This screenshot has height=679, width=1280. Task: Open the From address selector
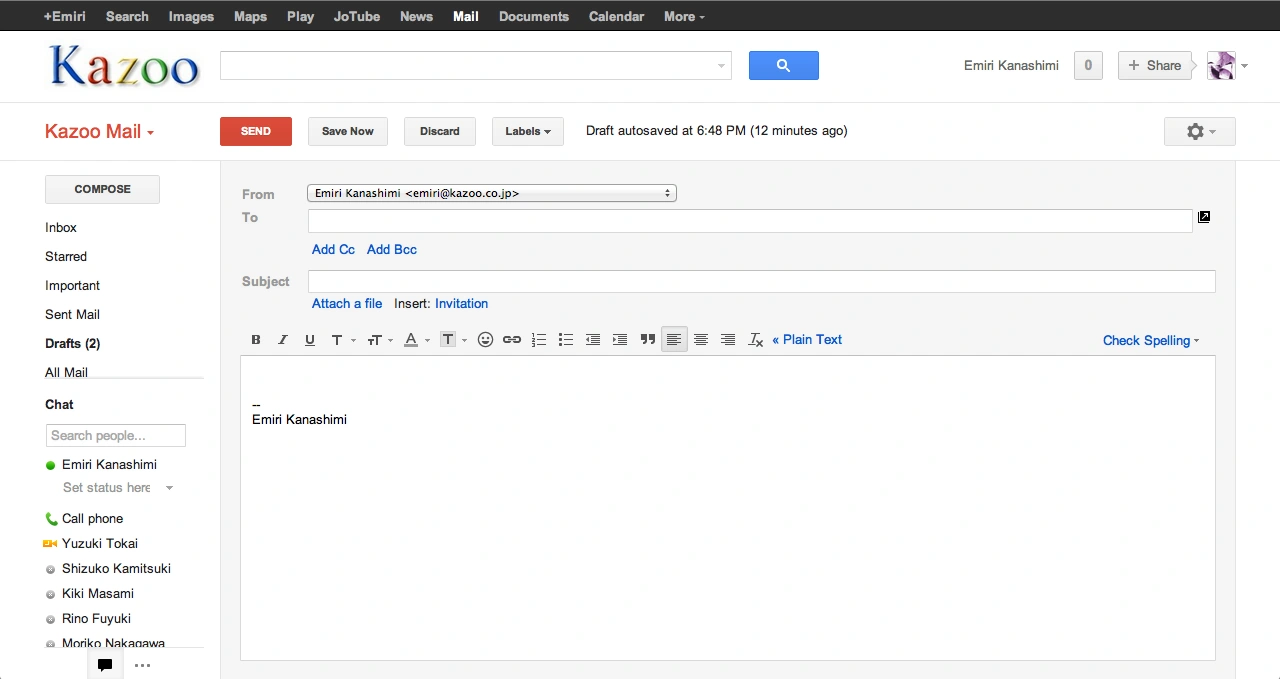[492, 193]
